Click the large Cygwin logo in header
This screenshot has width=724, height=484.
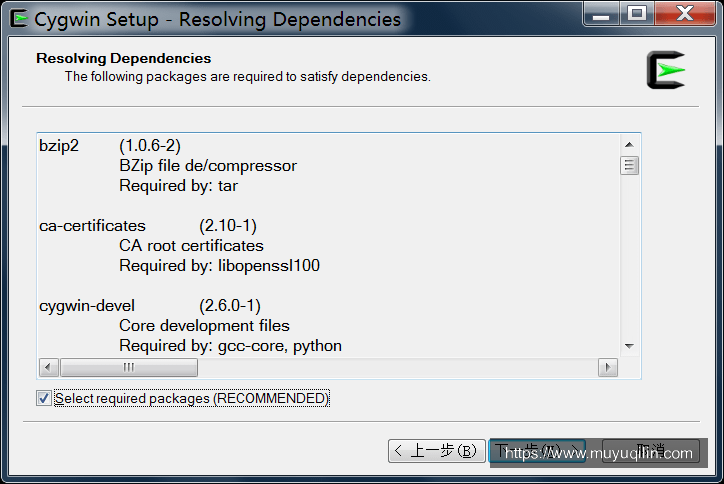pos(666,70)
